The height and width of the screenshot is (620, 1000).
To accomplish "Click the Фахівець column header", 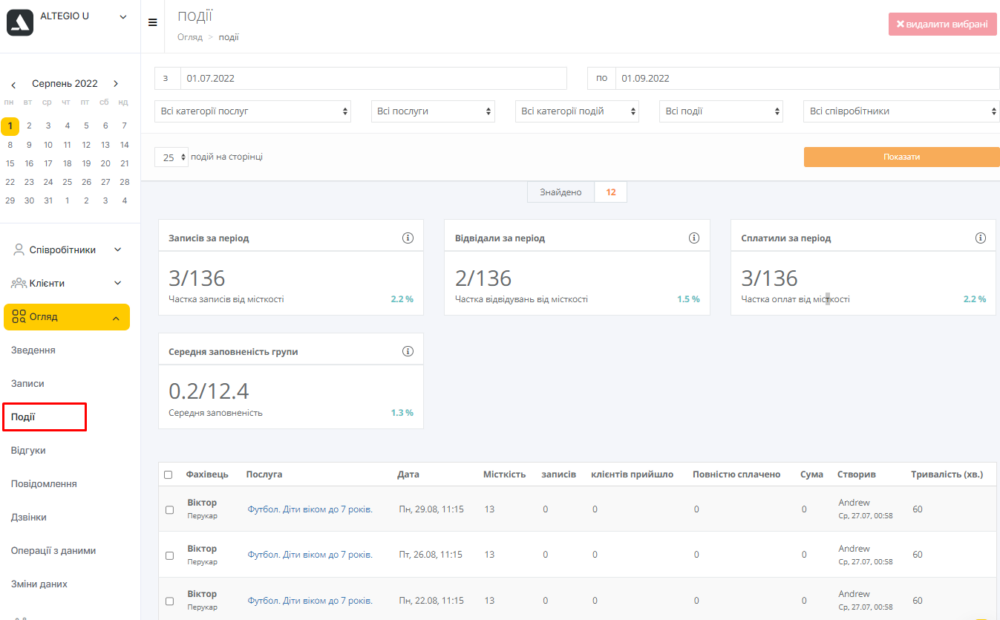I will 207,475.
